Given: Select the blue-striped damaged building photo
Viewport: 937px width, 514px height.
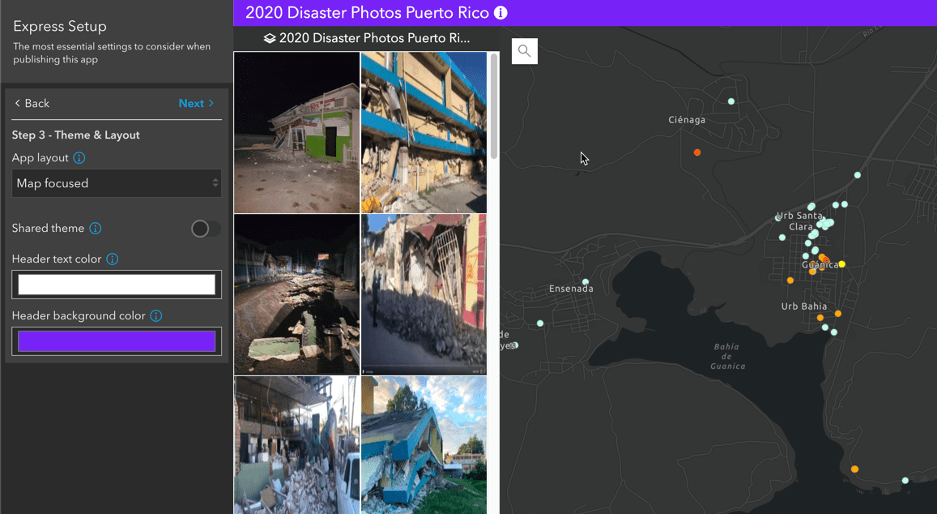Looking at the screenshot, I should (x=424, y=132).
